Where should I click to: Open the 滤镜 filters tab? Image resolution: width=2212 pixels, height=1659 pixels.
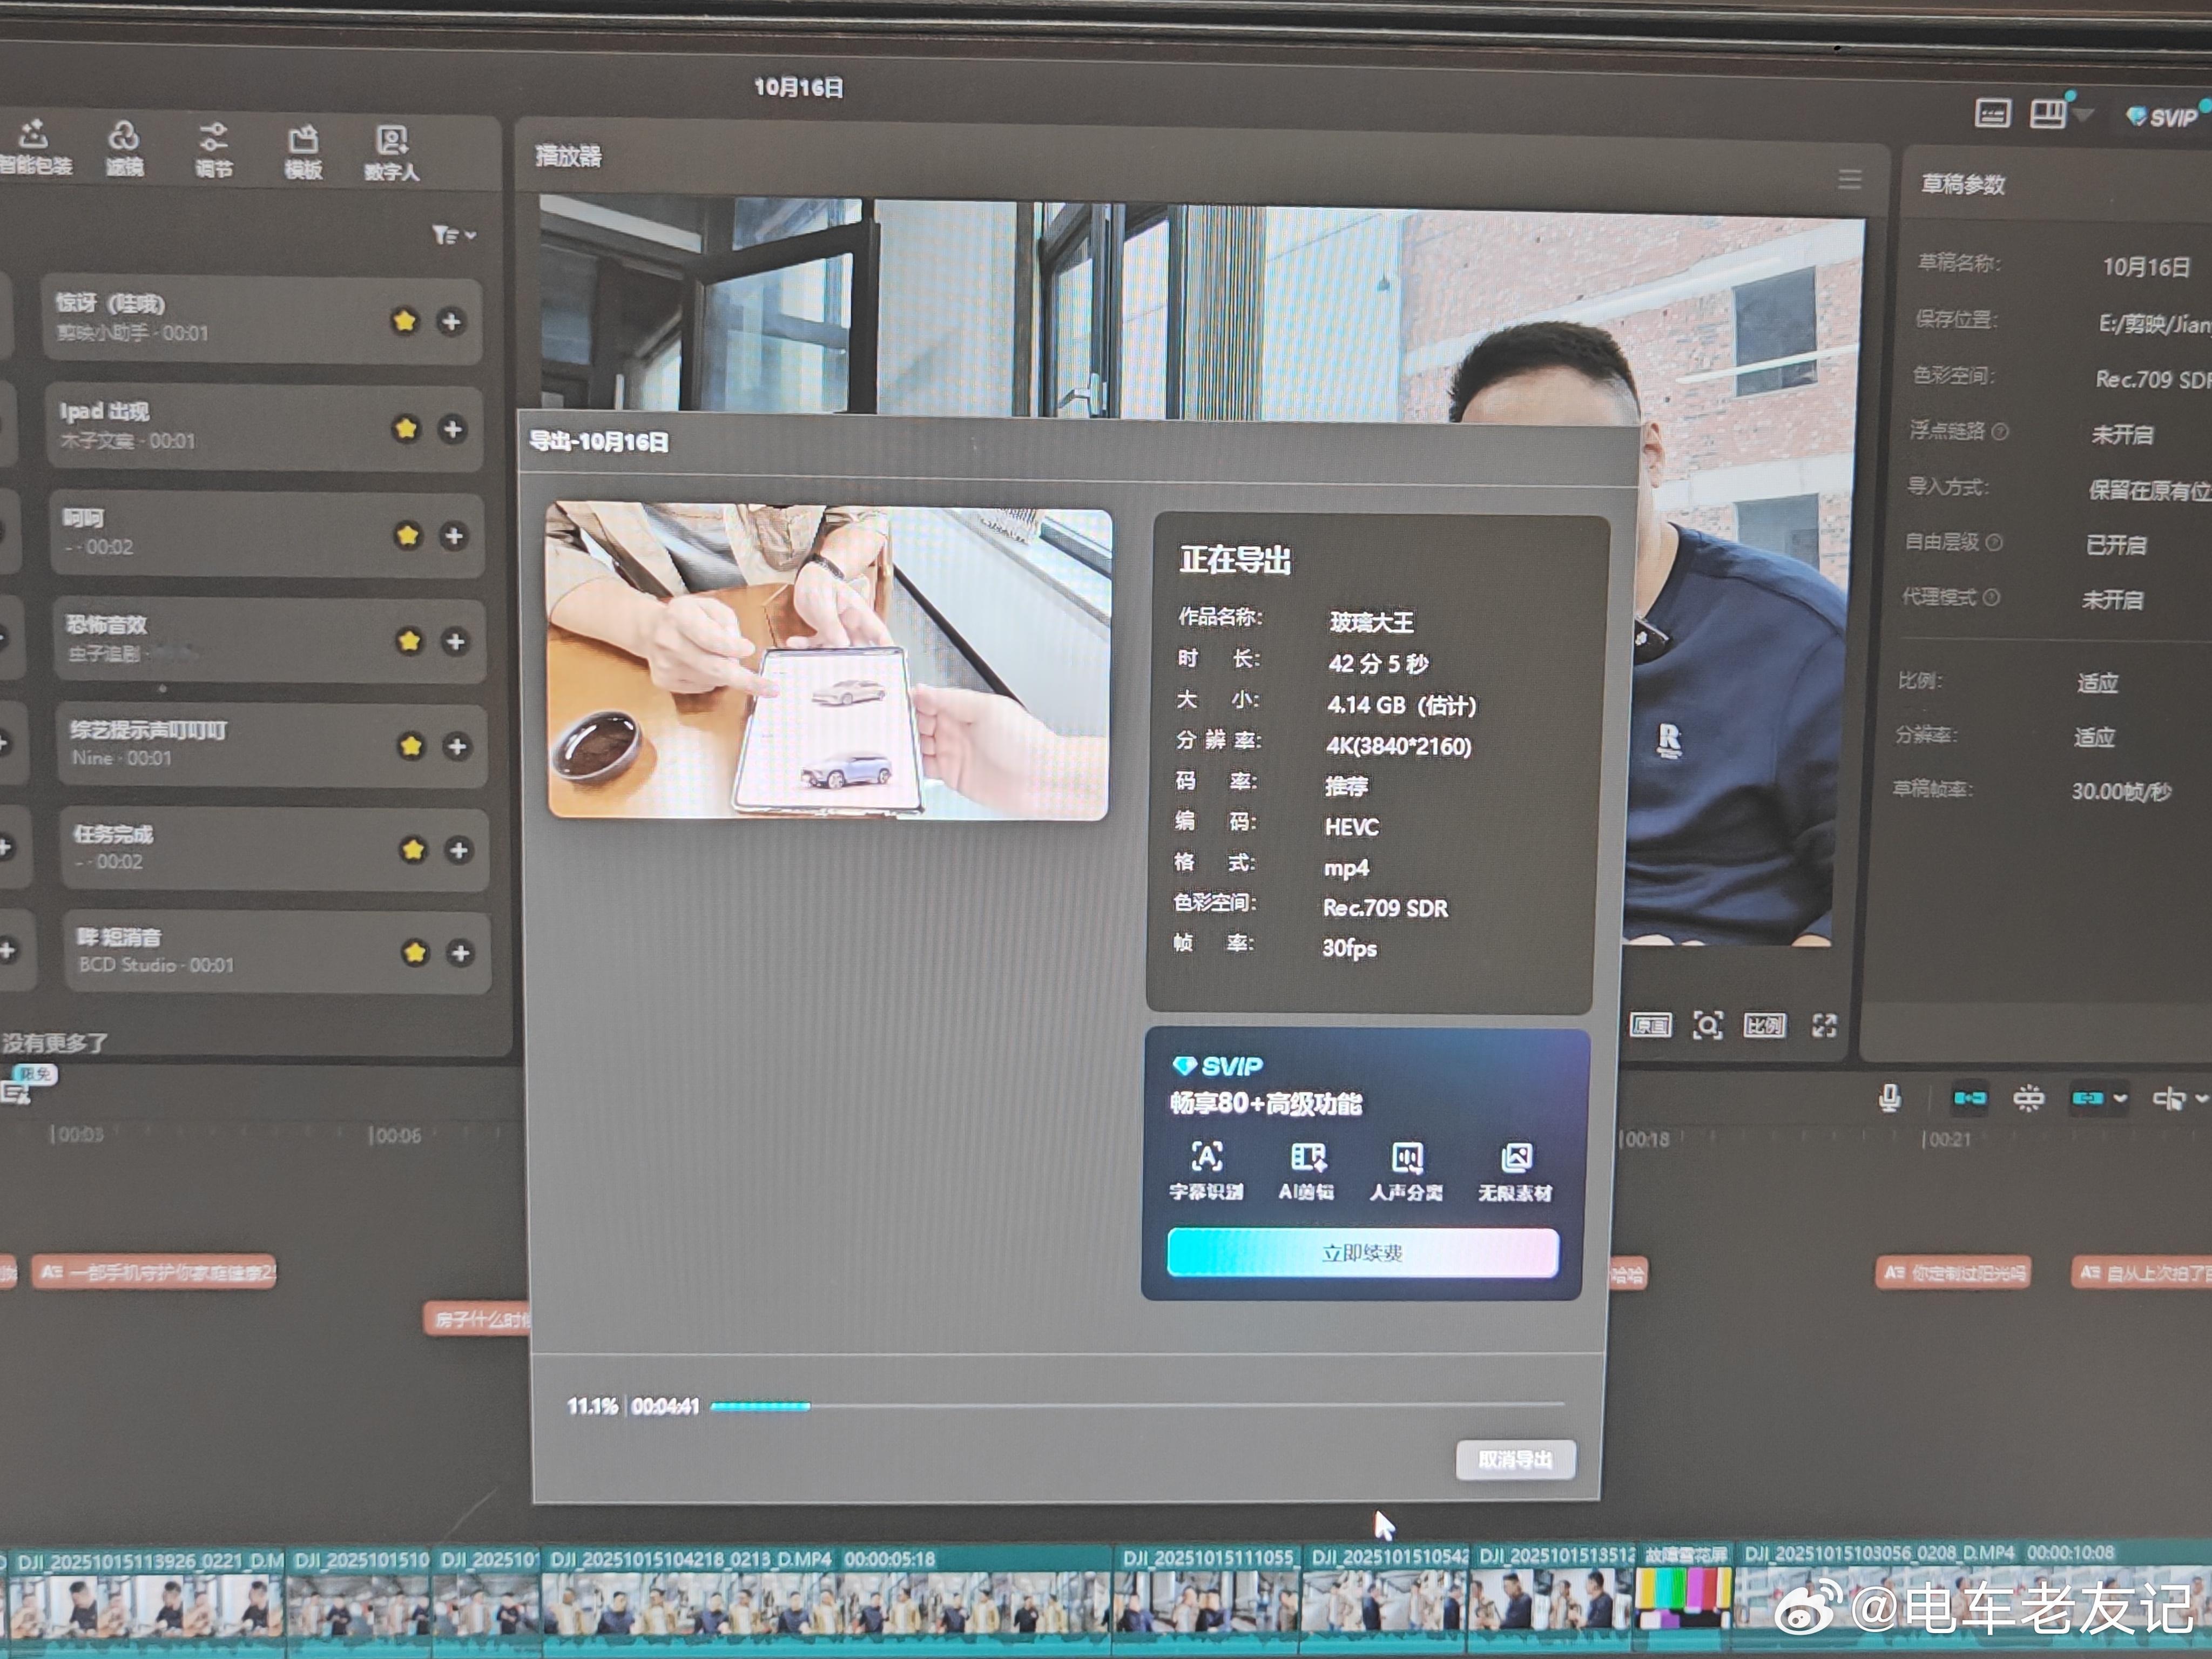click(x=124, y=148)
